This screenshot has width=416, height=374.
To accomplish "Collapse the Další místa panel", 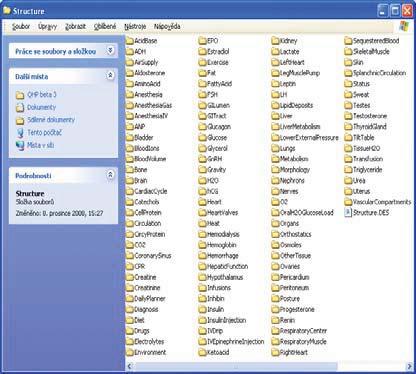I will tap(110, 76).
